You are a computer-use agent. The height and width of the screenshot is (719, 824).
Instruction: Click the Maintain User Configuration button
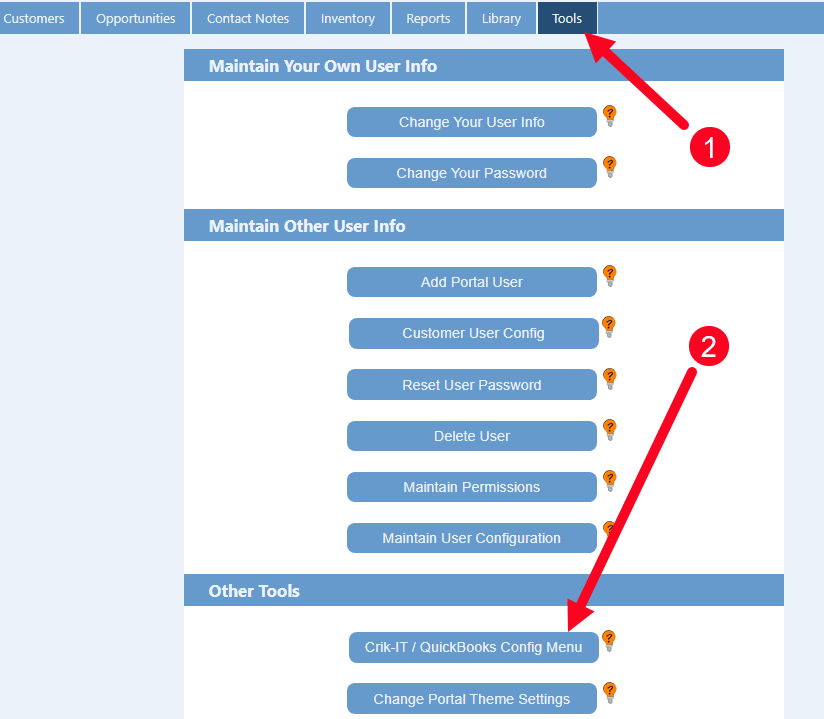click(472, 538)
